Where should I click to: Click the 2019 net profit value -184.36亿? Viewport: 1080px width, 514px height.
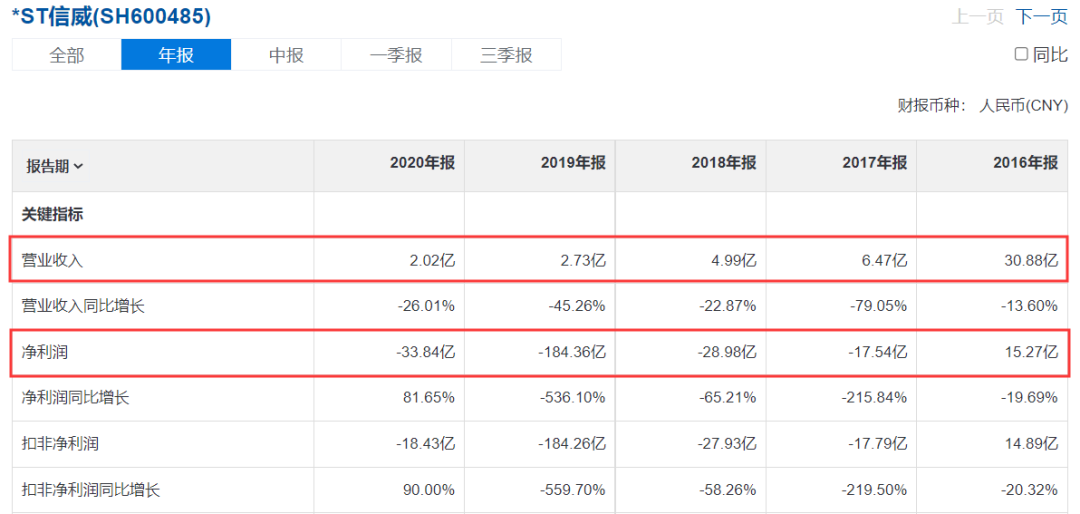571,352
